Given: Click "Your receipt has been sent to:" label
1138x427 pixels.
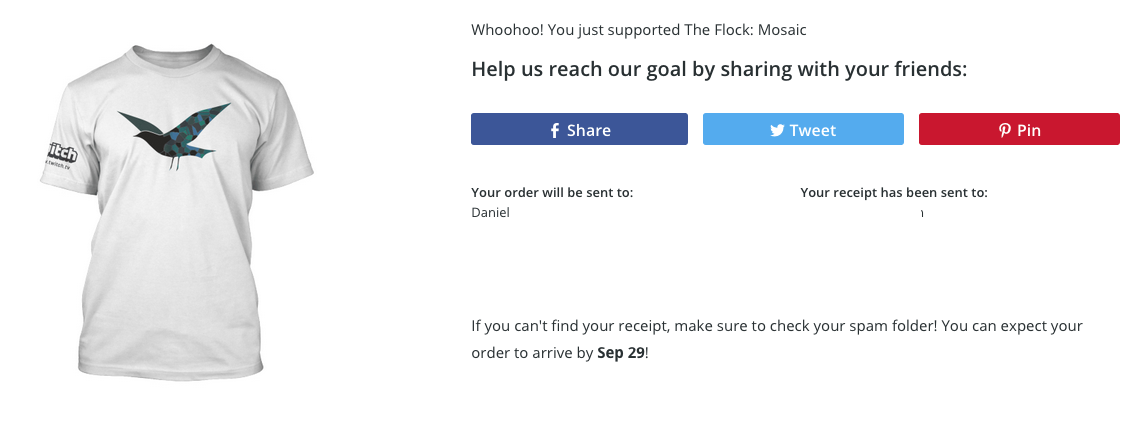Looking at the screenshot, I should (x=894, y=192).
